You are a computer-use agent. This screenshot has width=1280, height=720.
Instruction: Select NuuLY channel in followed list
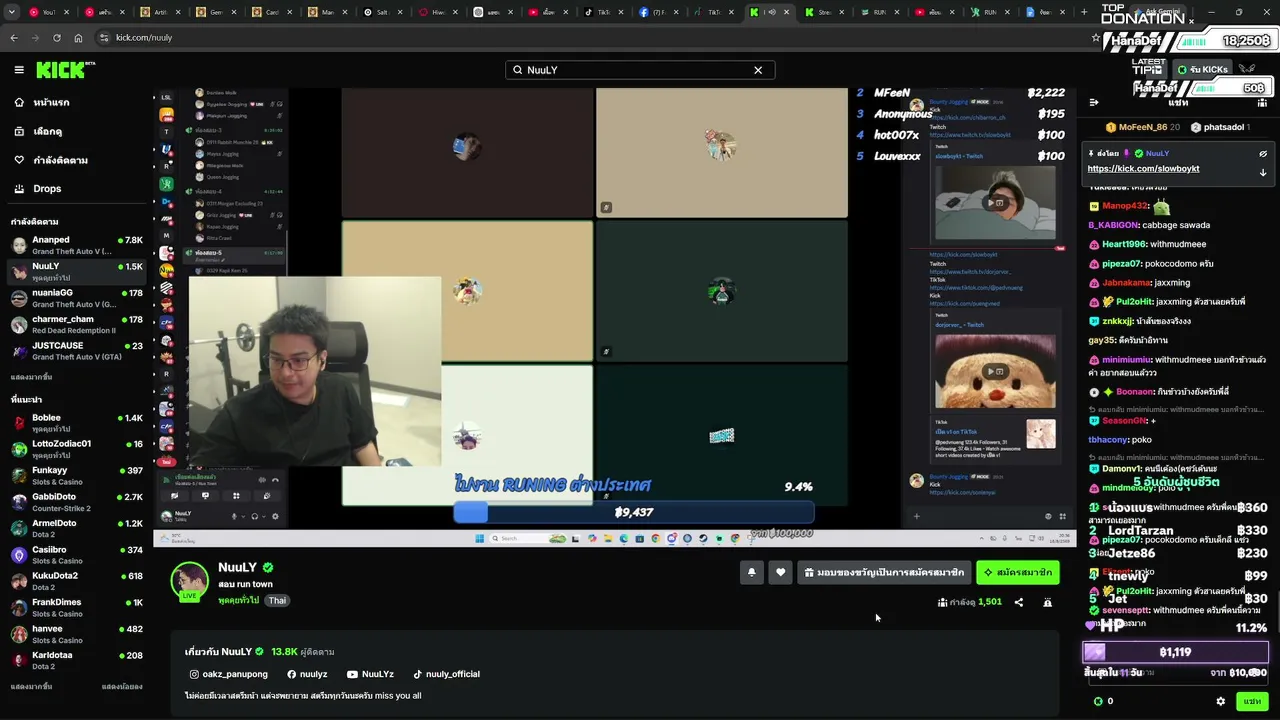(x=78, y=271)
